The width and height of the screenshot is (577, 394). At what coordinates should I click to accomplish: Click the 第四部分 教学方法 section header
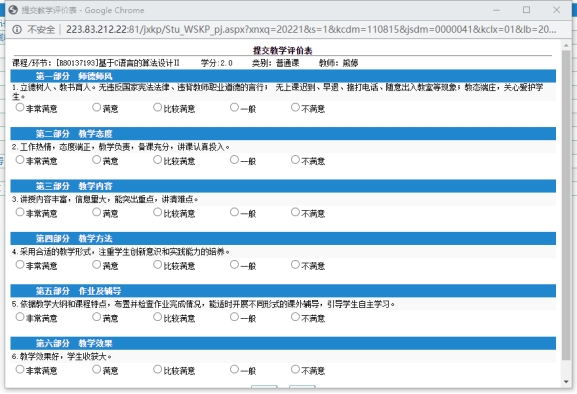[x=283, y=238]
